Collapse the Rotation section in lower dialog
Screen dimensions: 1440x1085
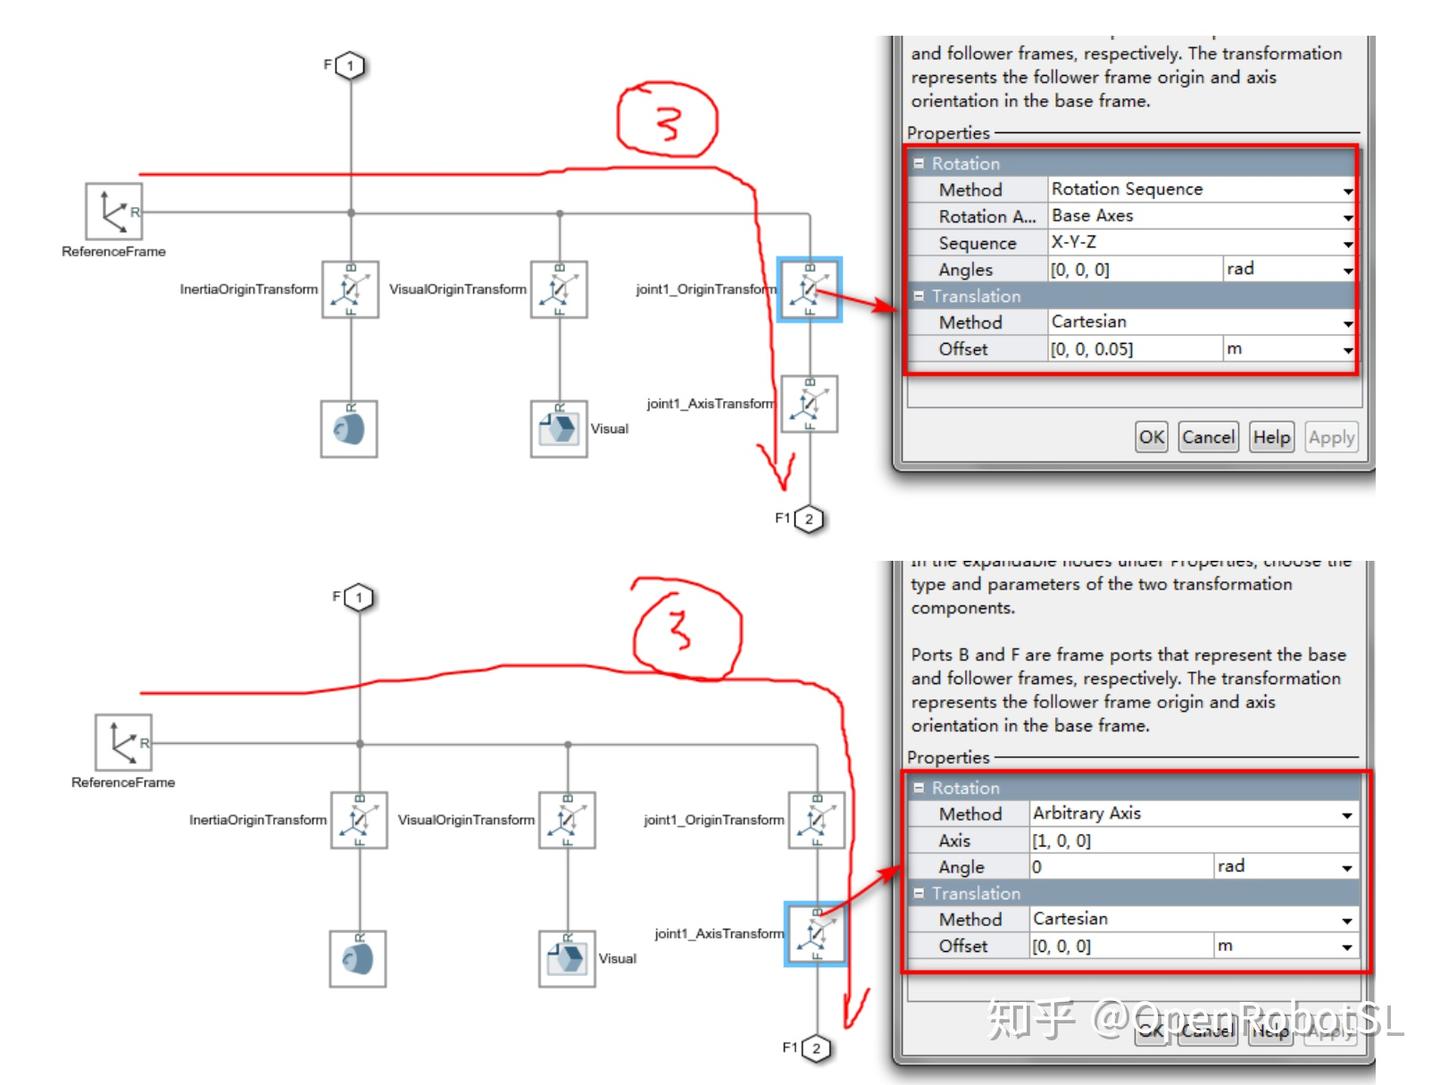pos(919,788)
